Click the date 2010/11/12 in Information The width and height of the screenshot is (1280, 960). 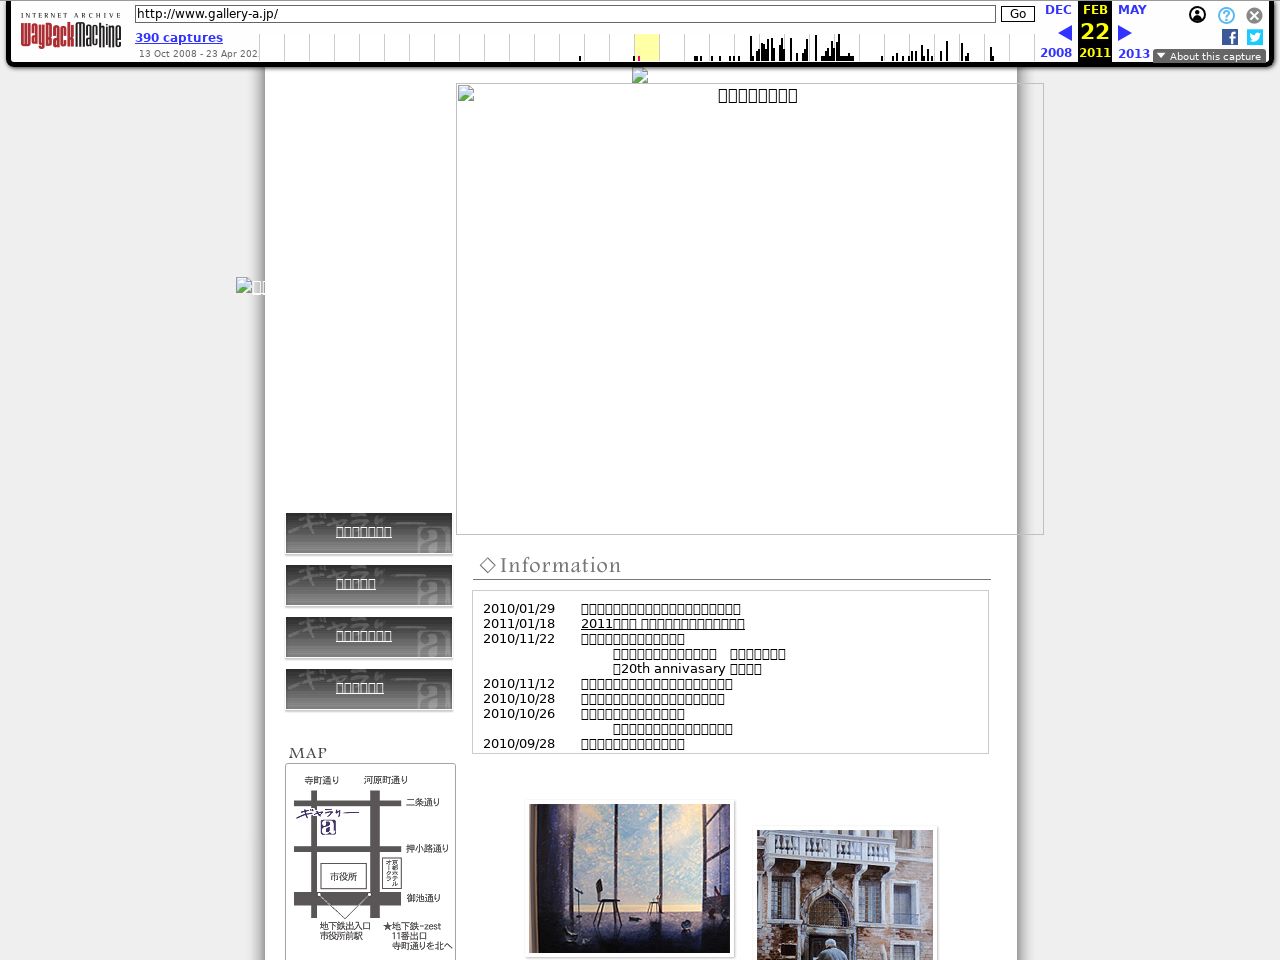pos(519,684)
